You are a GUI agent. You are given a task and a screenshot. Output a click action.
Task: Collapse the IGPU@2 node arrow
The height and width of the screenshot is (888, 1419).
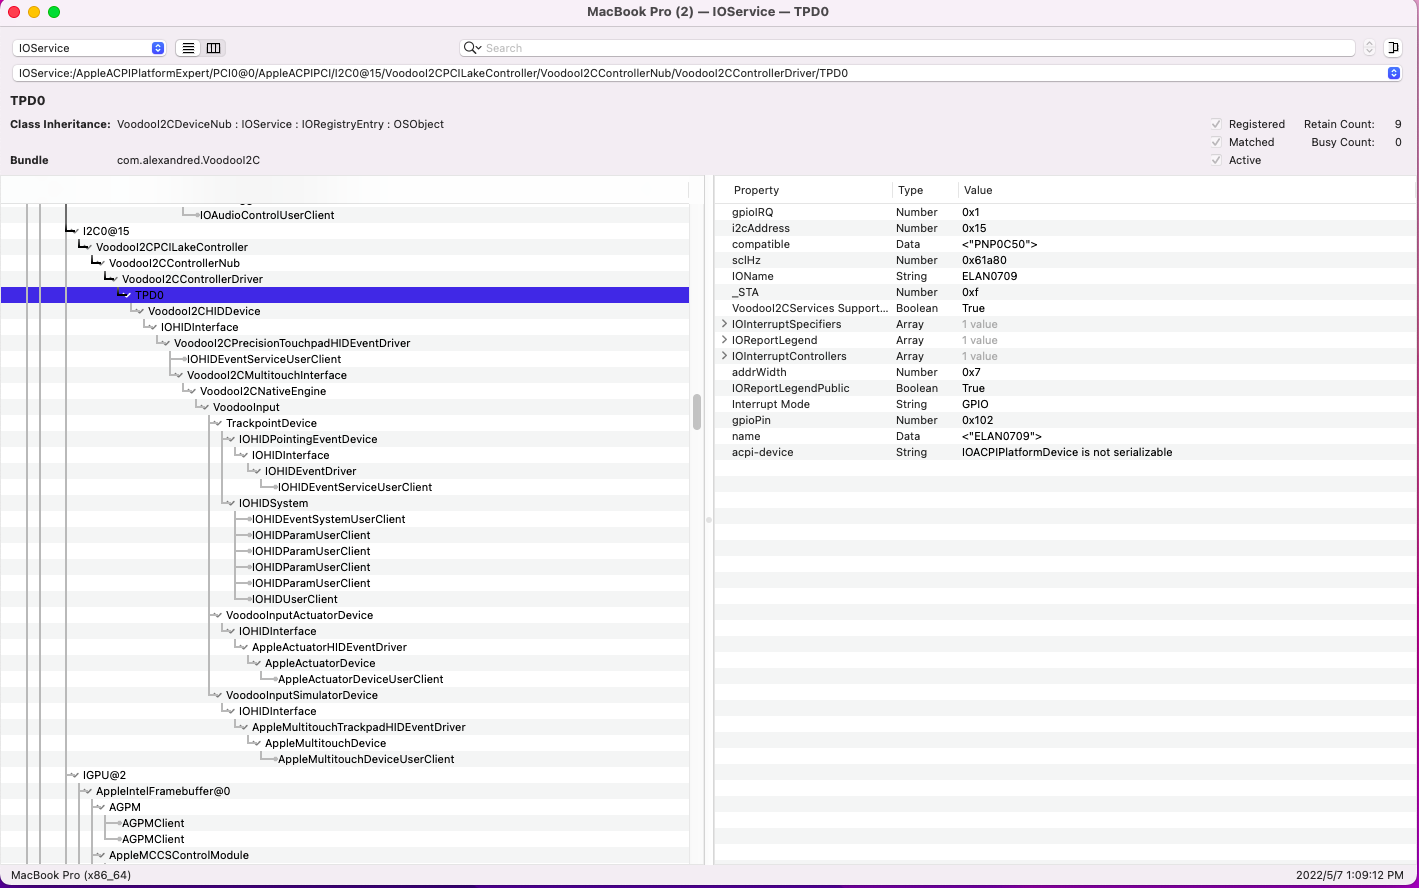74,775
